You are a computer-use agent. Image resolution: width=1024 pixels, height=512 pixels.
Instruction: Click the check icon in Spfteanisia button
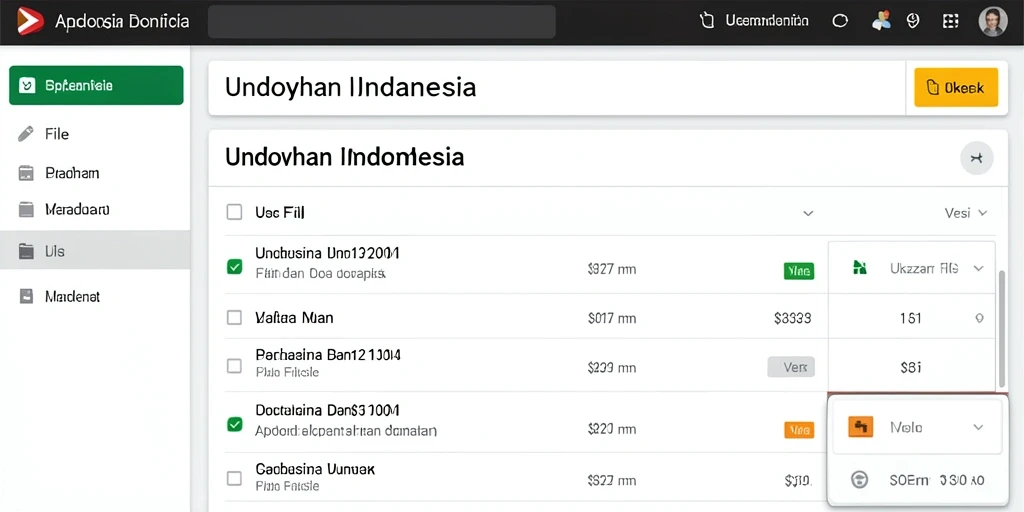pos(27,85)
